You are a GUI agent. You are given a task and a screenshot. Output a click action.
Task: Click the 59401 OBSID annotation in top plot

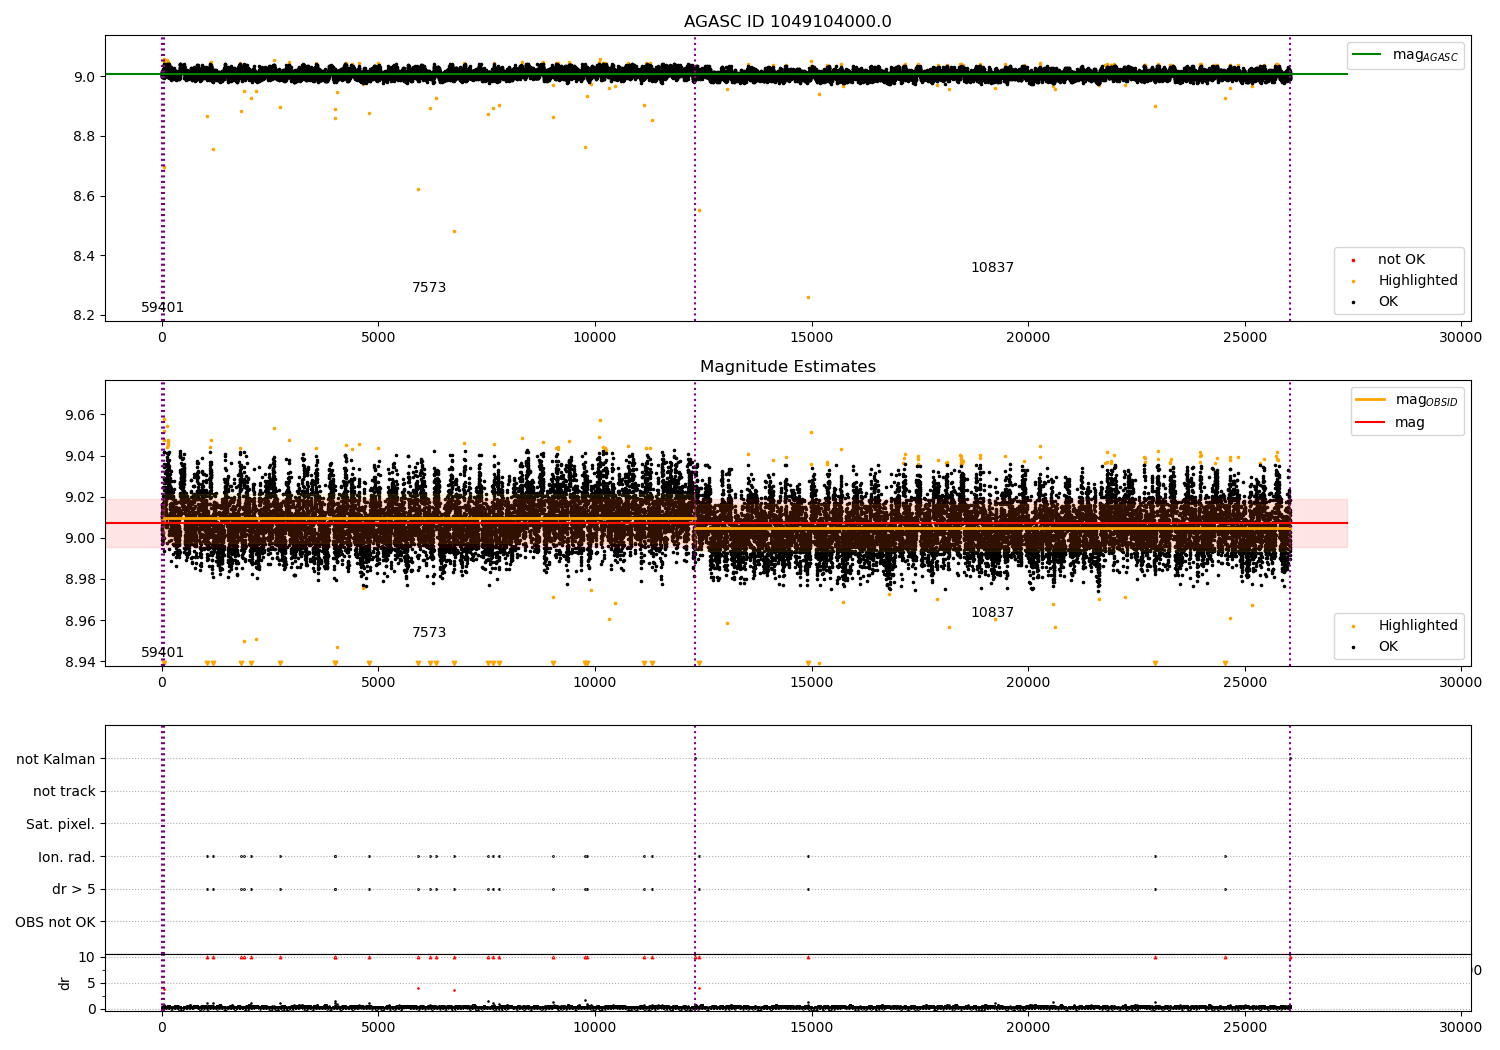(162, 308)
